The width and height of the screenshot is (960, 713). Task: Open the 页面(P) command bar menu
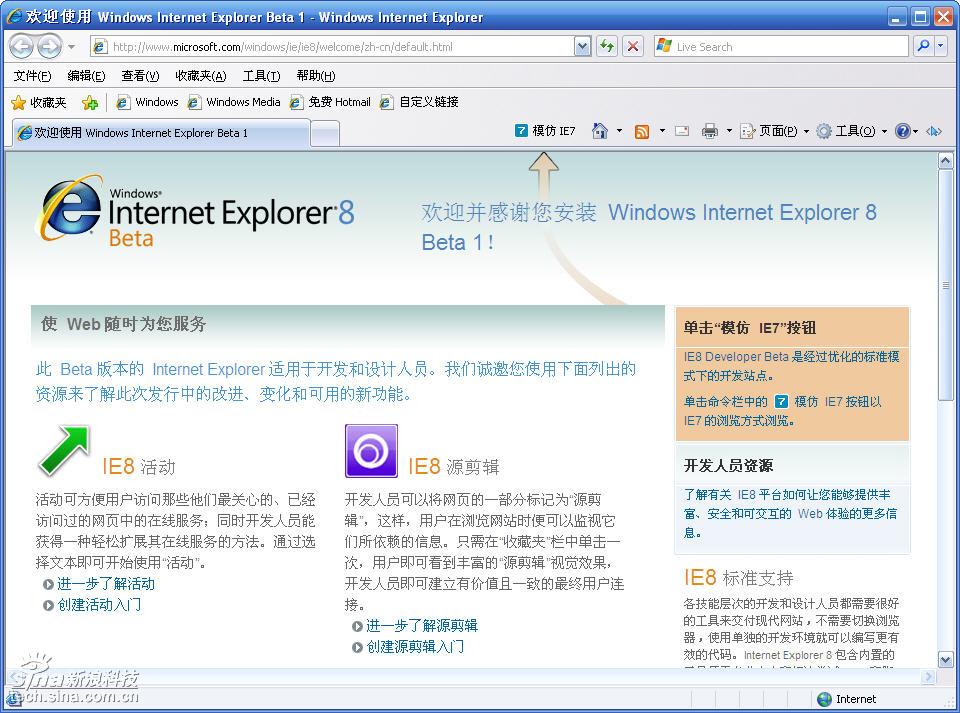pyautogui.click(x=774, y=131)
